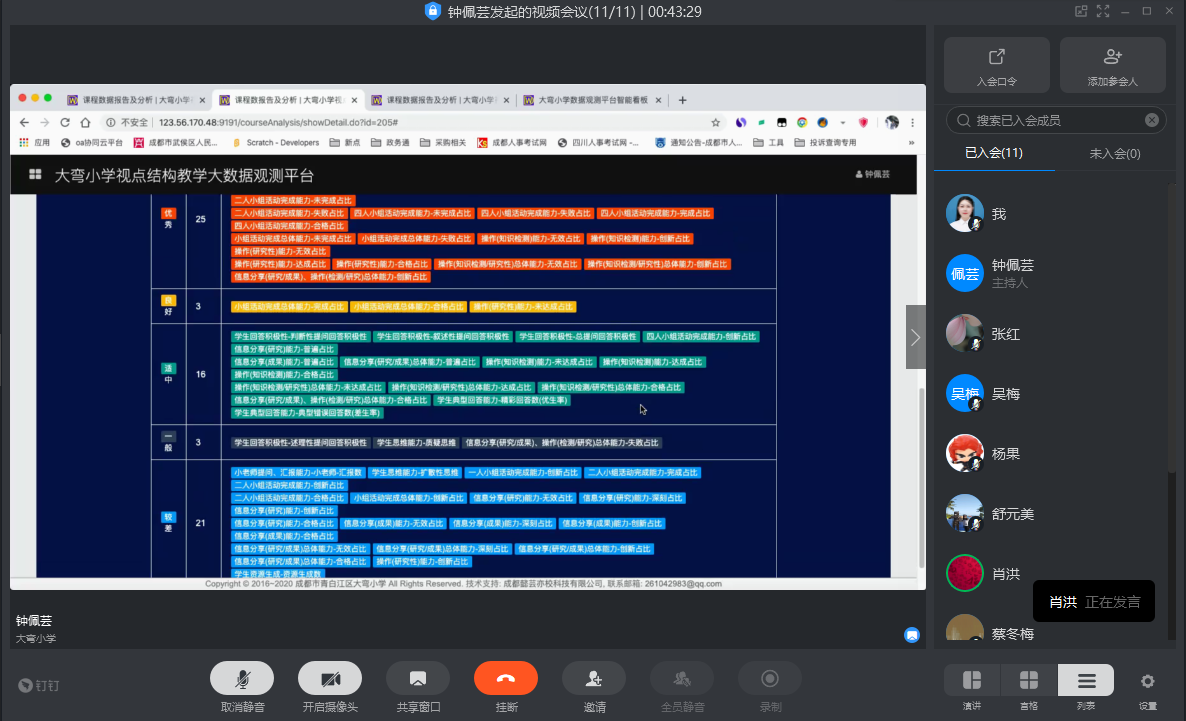
Task: Open Scratch - Developers bookmark
Action: (275, 142)
